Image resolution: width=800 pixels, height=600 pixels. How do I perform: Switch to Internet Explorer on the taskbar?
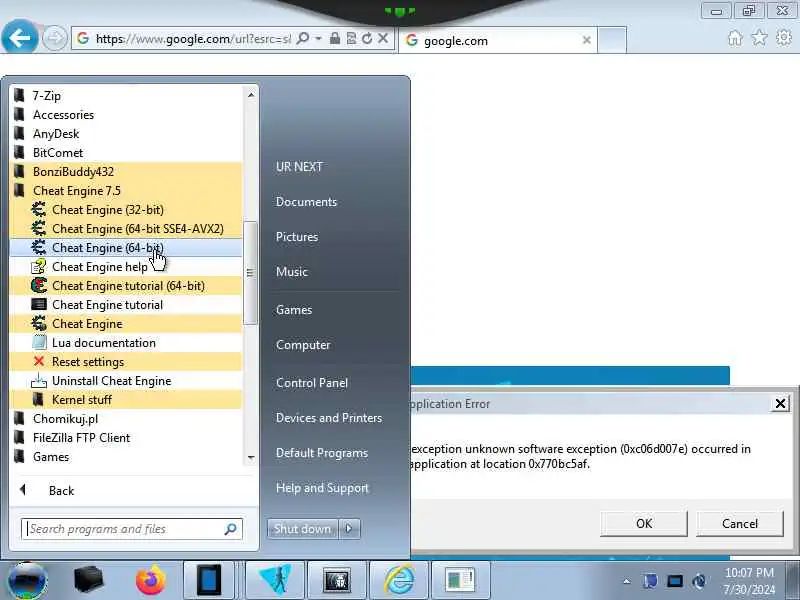pyautogui.click(x=399, y=581)
